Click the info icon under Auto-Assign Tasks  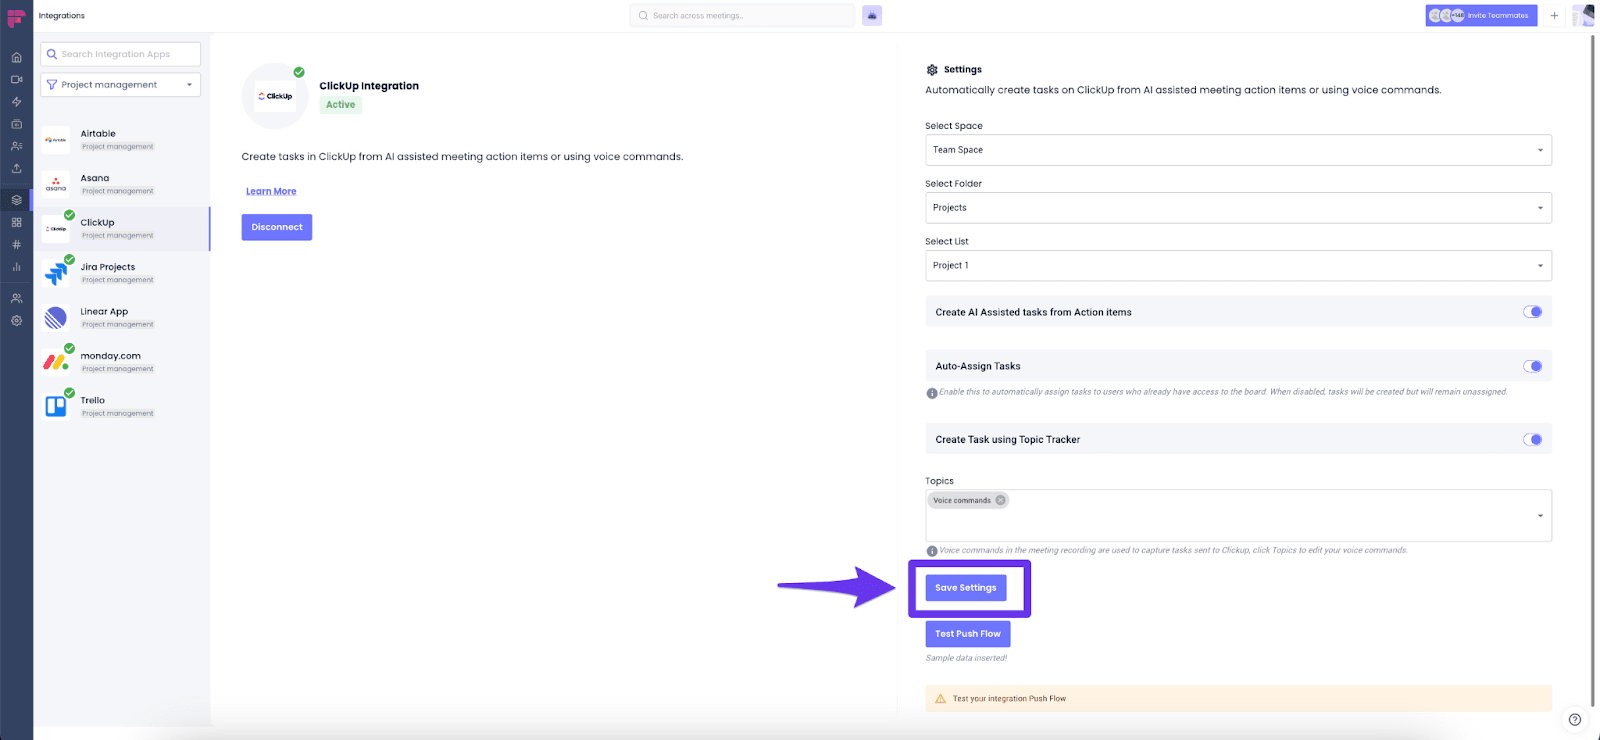tap(932, 393)
